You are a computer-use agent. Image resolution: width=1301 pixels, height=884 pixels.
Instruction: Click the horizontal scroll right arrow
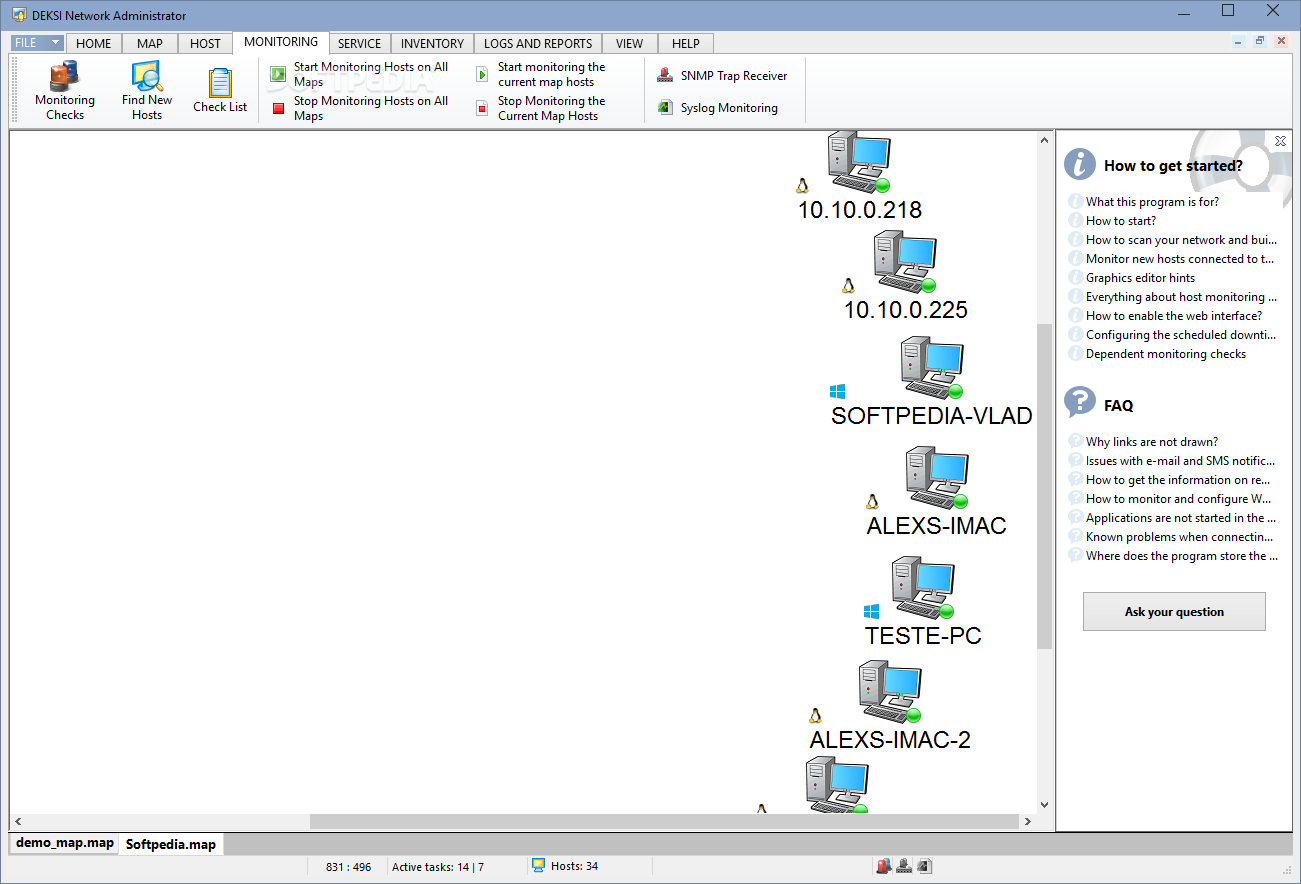(1029, 821)
